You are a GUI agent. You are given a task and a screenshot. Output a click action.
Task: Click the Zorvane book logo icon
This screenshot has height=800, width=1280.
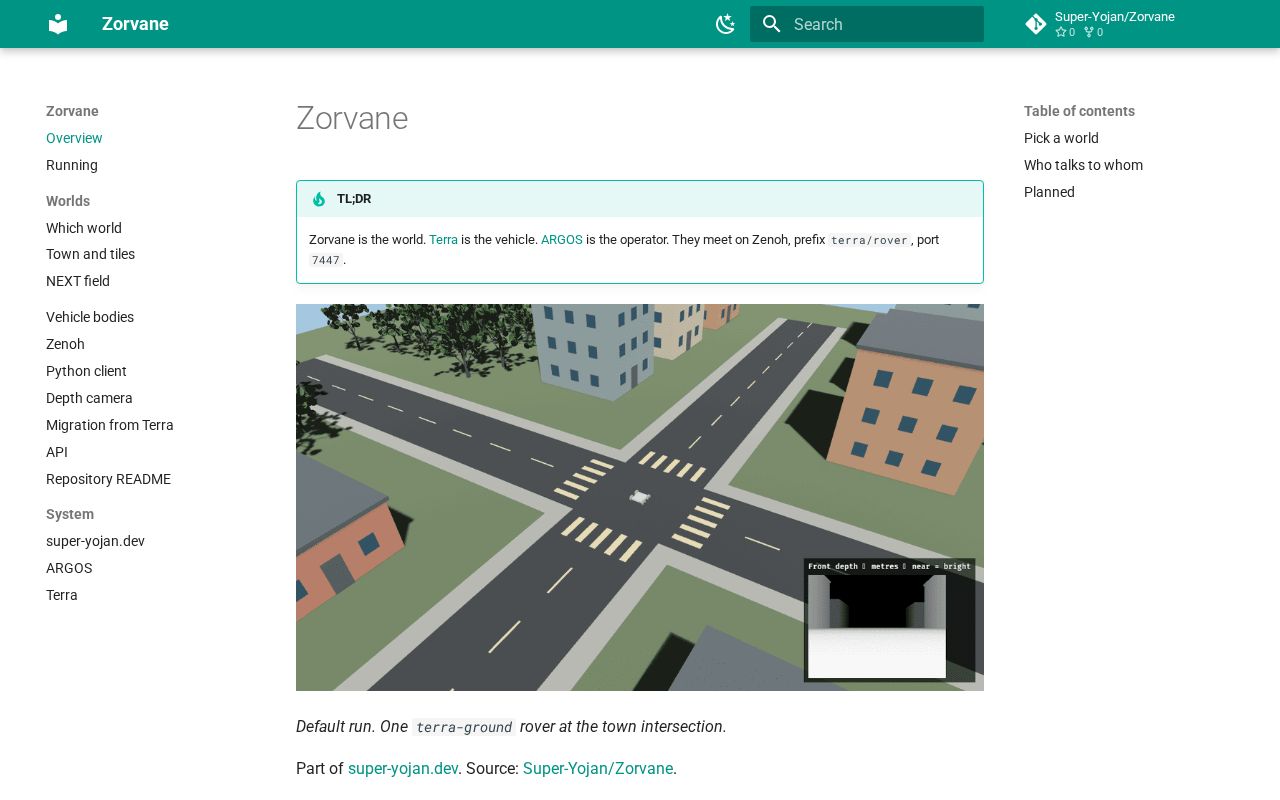(58, 24)
